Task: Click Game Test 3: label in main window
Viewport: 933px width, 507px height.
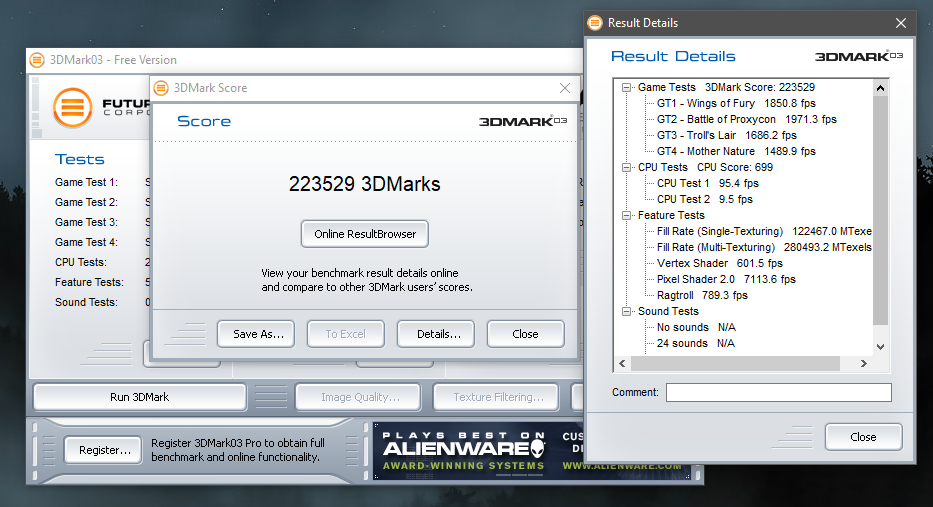Action: pyautogui.click(x=86, y=223)
